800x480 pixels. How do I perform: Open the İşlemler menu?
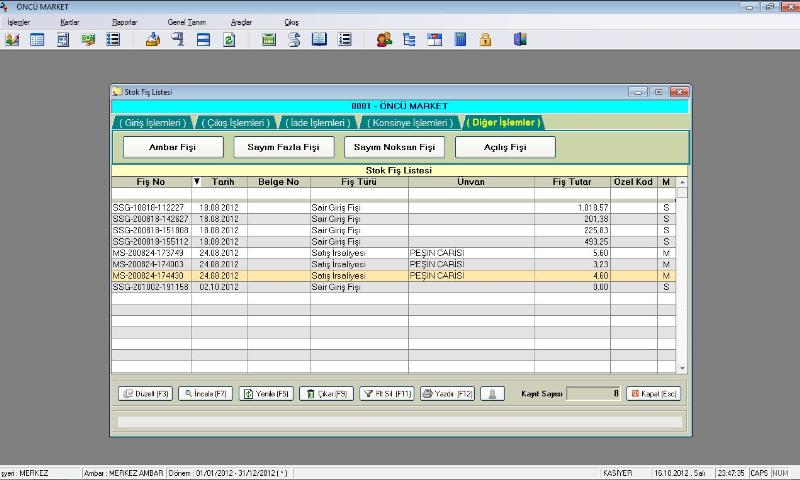(19, 22)
